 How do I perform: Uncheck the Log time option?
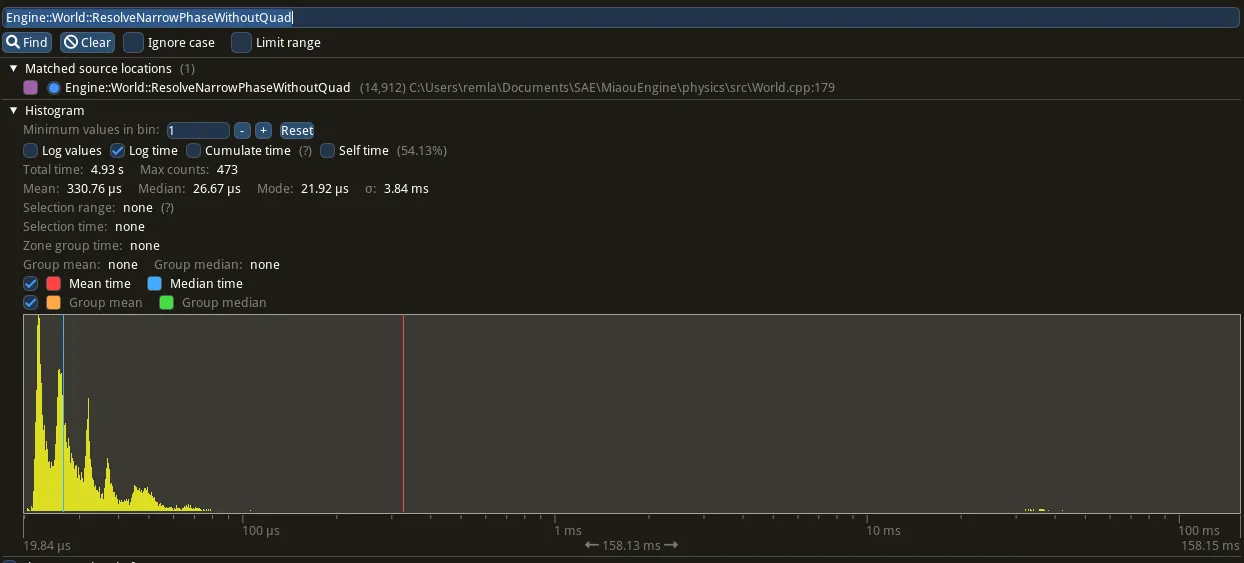(x=118, y=151)
